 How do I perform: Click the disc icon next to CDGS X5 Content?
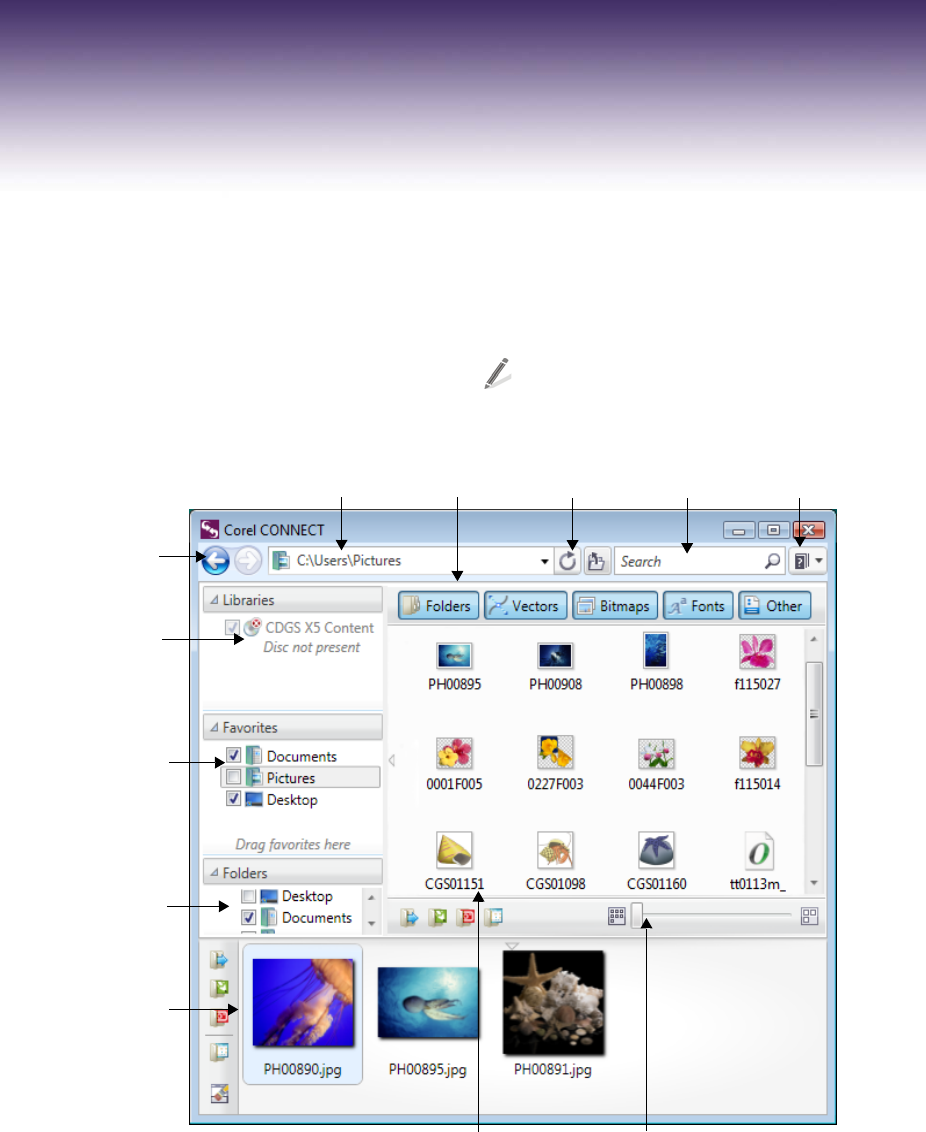[x=252, y=627]
